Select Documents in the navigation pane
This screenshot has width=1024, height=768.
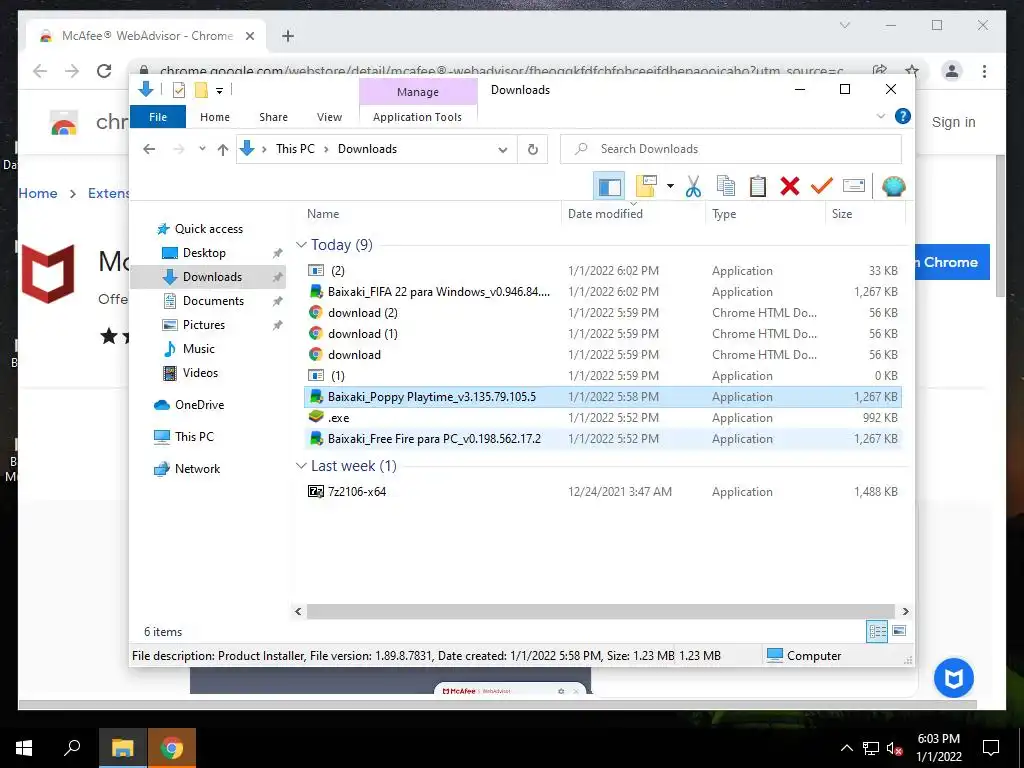(x=213, y=300)
